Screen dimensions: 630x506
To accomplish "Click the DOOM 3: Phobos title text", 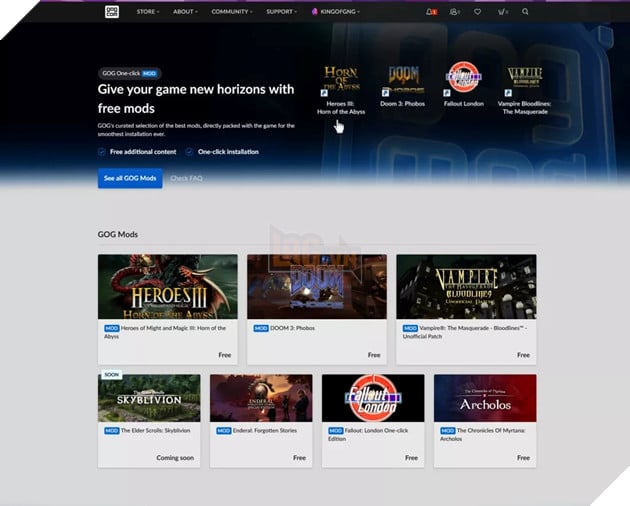I will [292, 328].
